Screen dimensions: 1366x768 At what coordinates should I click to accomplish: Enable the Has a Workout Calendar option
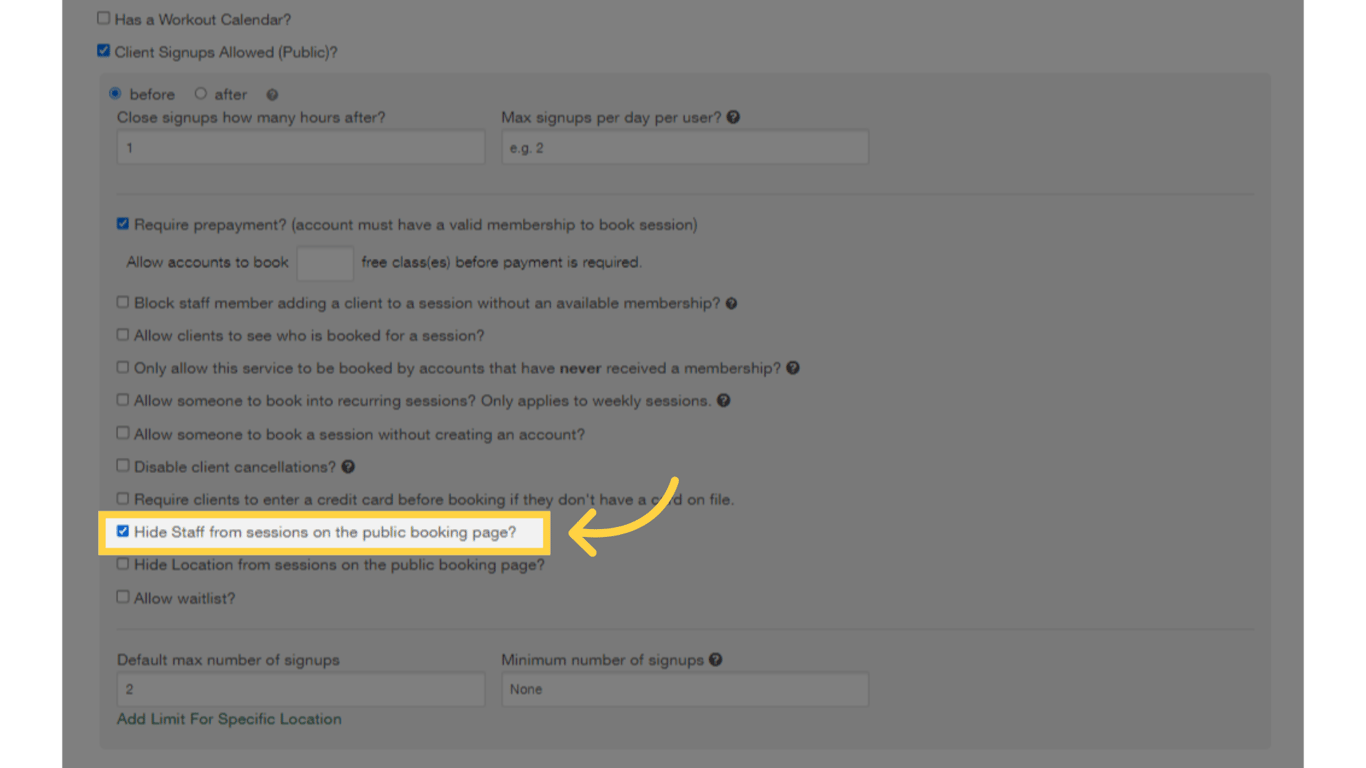tap(103, 17)
